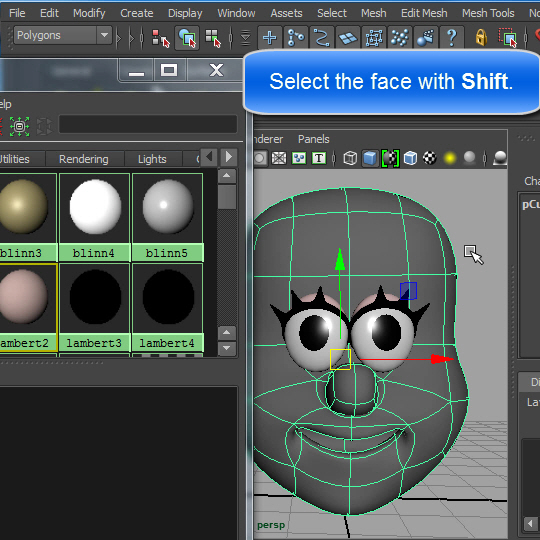Toggle Snap to curves icon
Image resolution: width=540 pixels, height=540 pixels.
pyautogui.click(x=296, y=37)
